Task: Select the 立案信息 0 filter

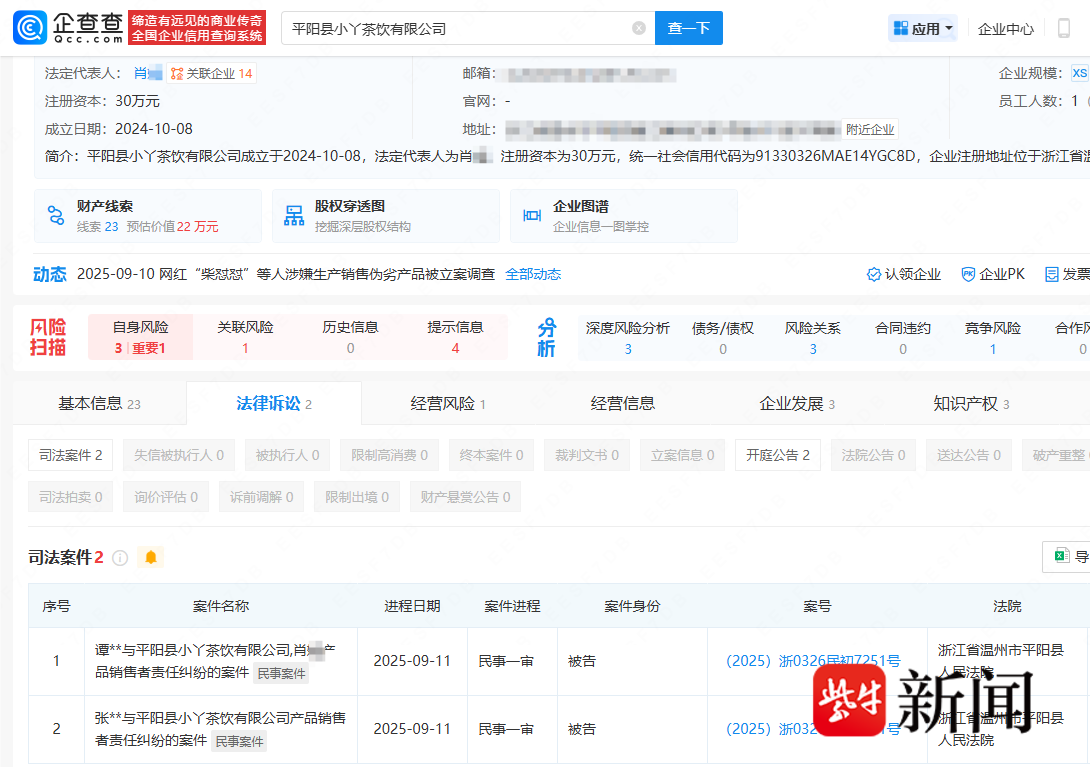Action: [682, 455]
